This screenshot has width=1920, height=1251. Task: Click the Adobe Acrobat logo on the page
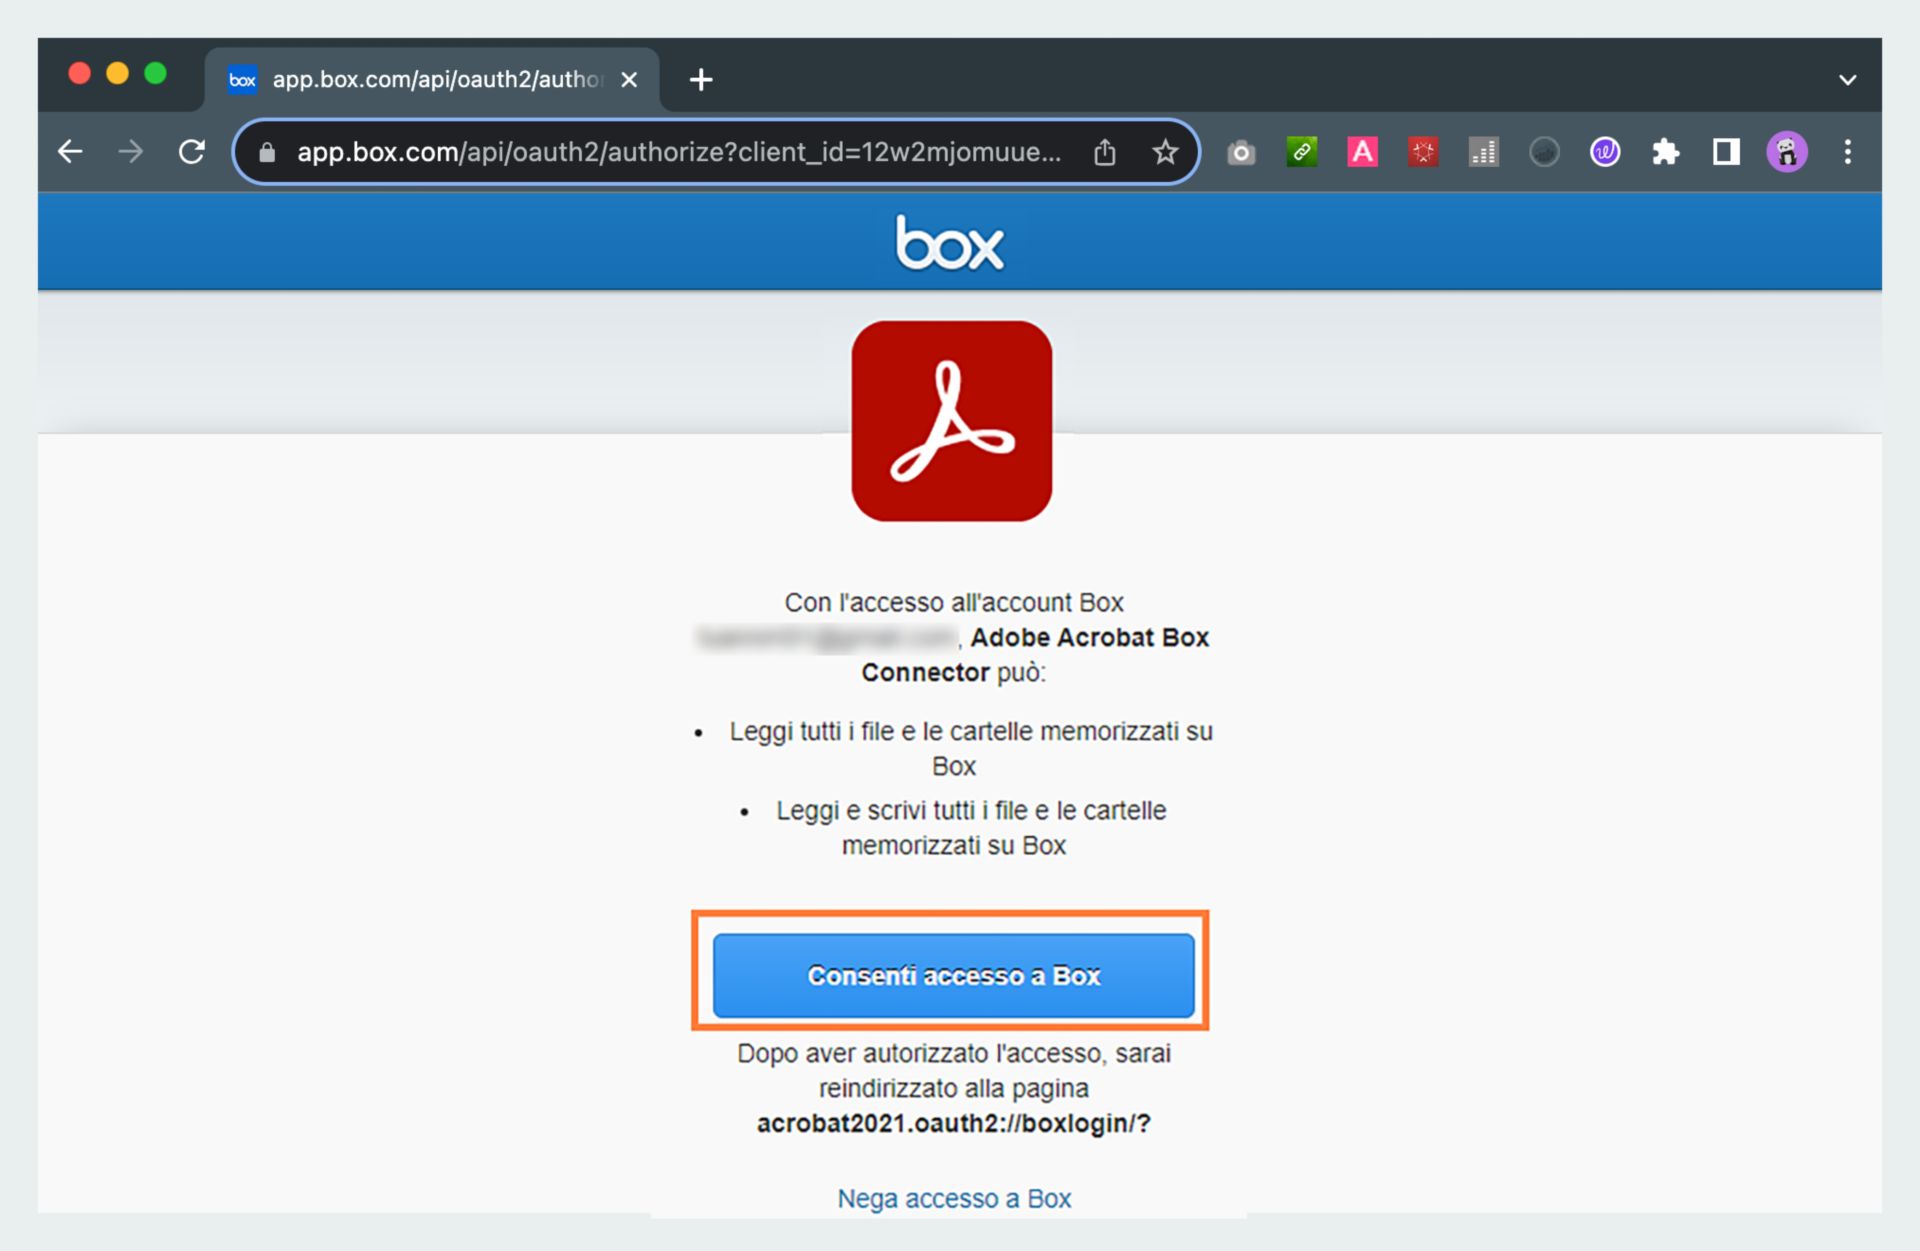click(951, 421)
